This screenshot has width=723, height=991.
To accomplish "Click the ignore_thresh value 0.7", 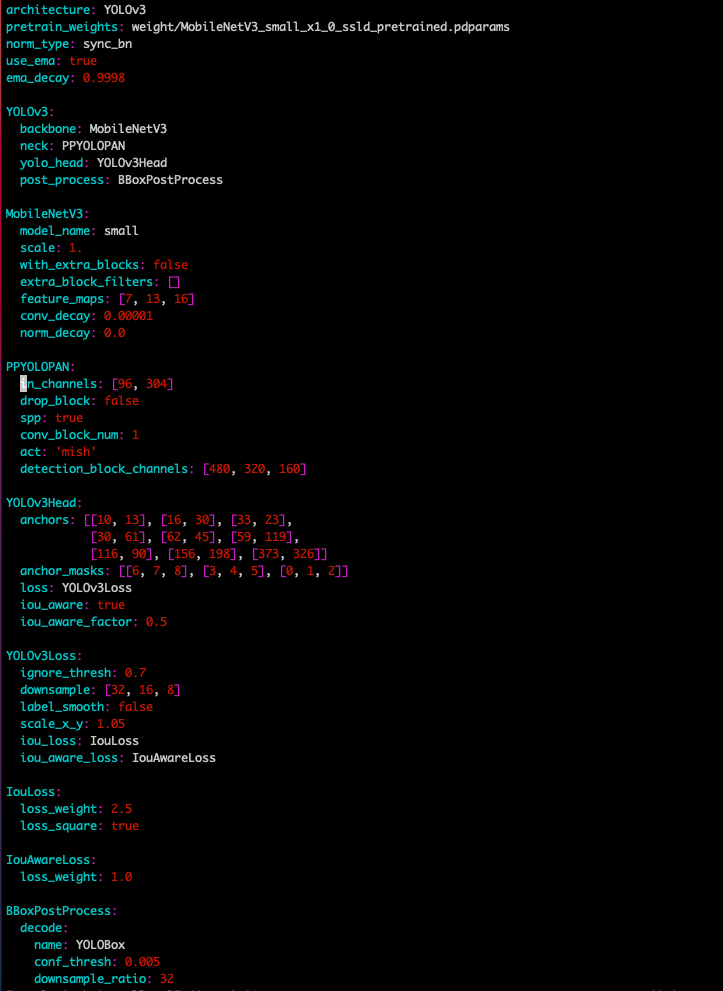I will tap(135, 672).
